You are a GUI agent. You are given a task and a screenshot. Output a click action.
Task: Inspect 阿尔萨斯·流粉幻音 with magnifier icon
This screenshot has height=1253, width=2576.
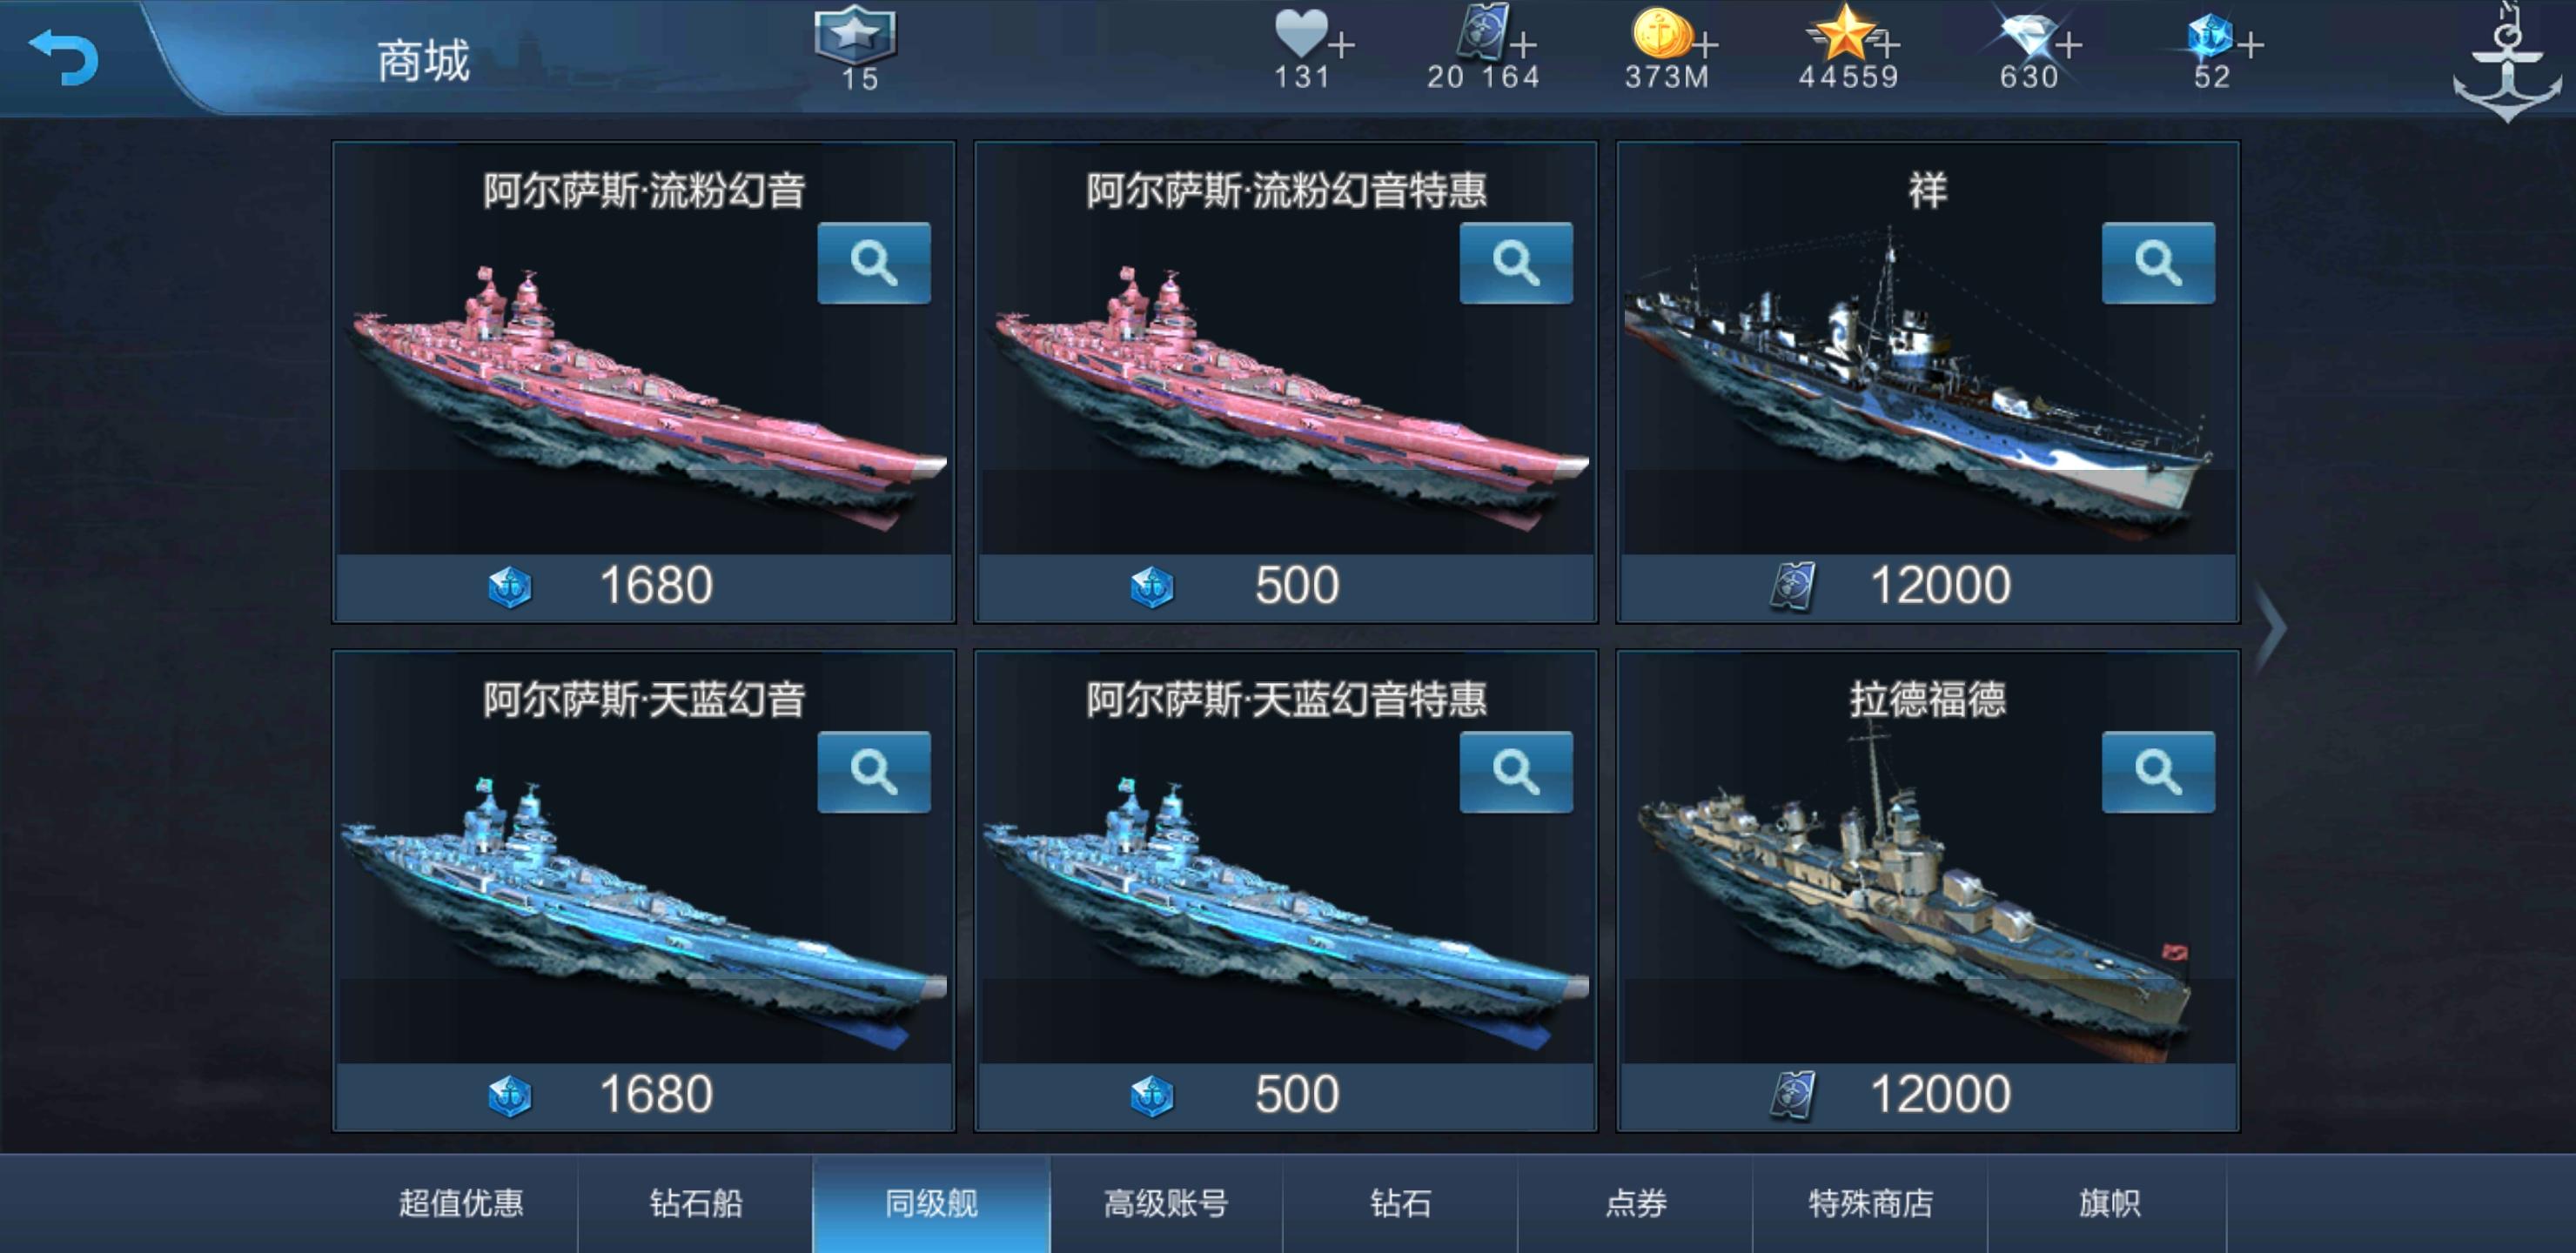[x=873, y=263]
